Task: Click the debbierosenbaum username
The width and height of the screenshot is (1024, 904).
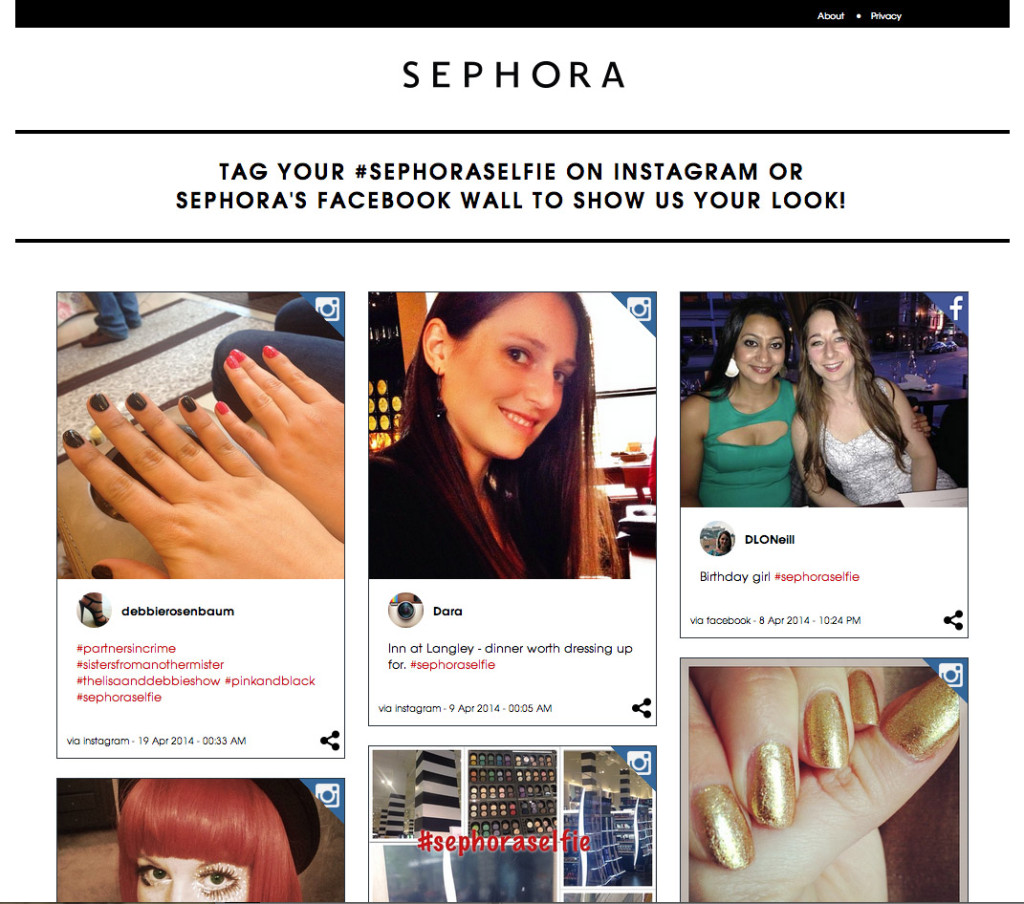Action: click(178, 611)
